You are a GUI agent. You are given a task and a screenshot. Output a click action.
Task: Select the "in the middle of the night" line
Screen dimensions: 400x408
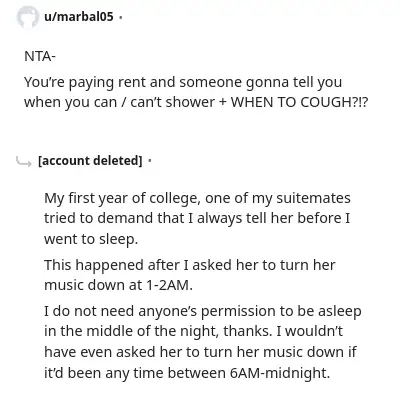click(193, 331)
